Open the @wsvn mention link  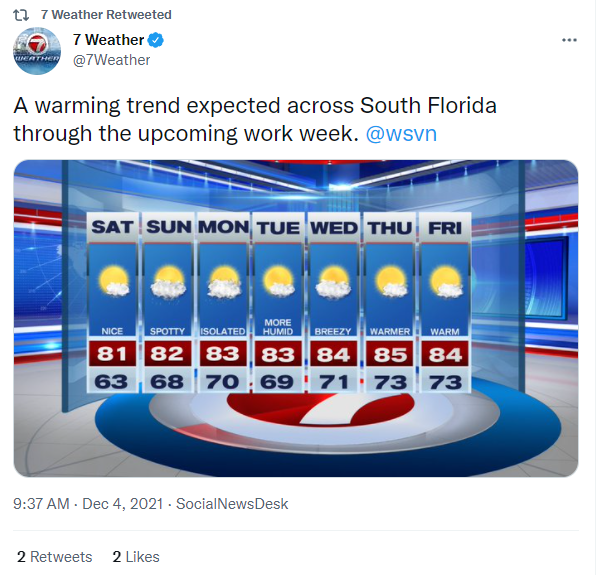[402, 133]
